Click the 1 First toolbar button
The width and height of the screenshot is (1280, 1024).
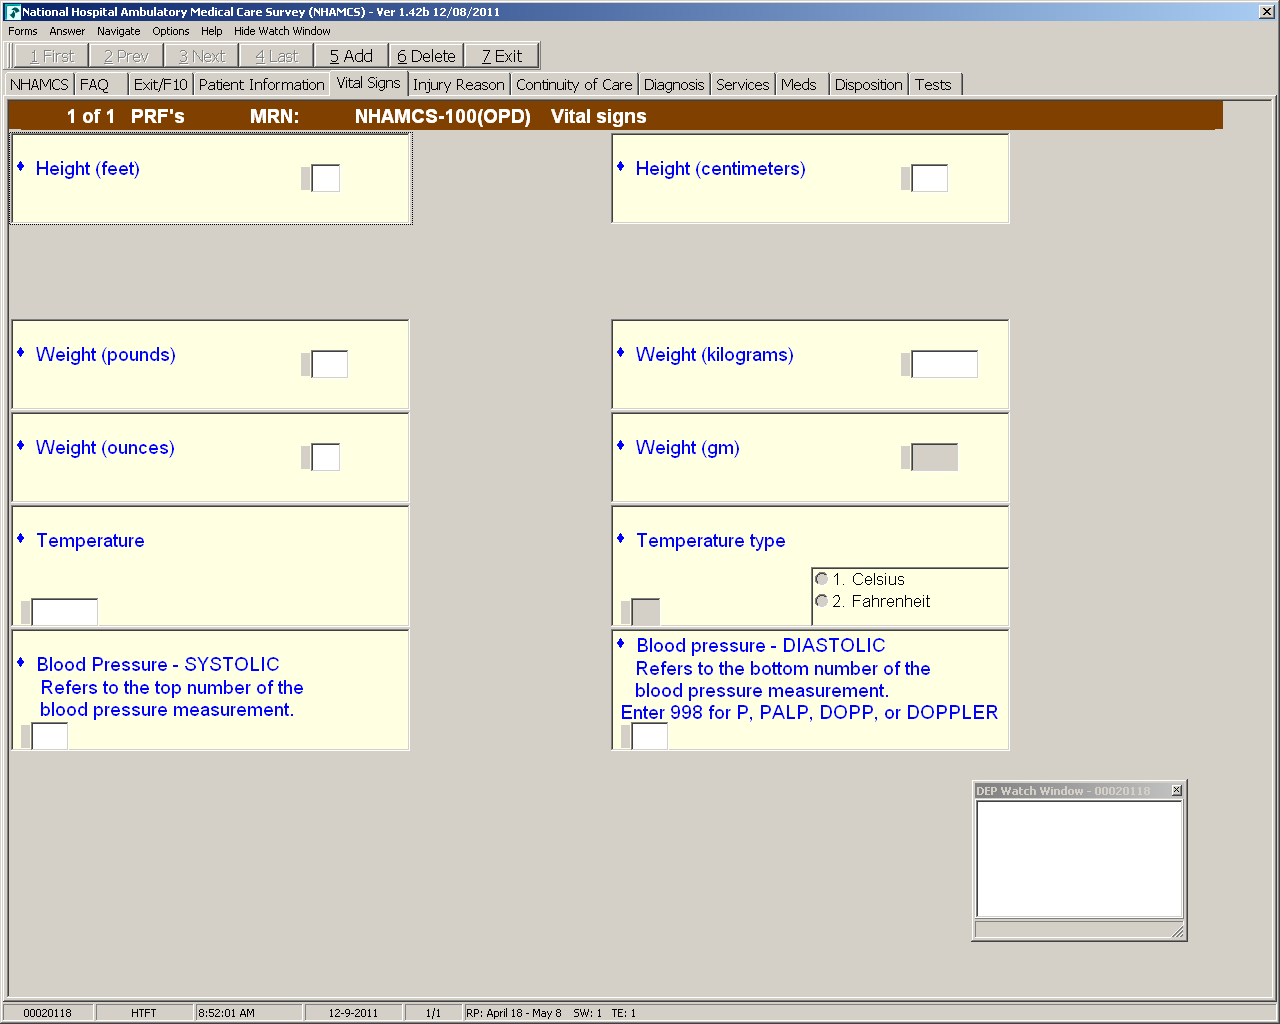pyautogui.click(x=52, y=56)
